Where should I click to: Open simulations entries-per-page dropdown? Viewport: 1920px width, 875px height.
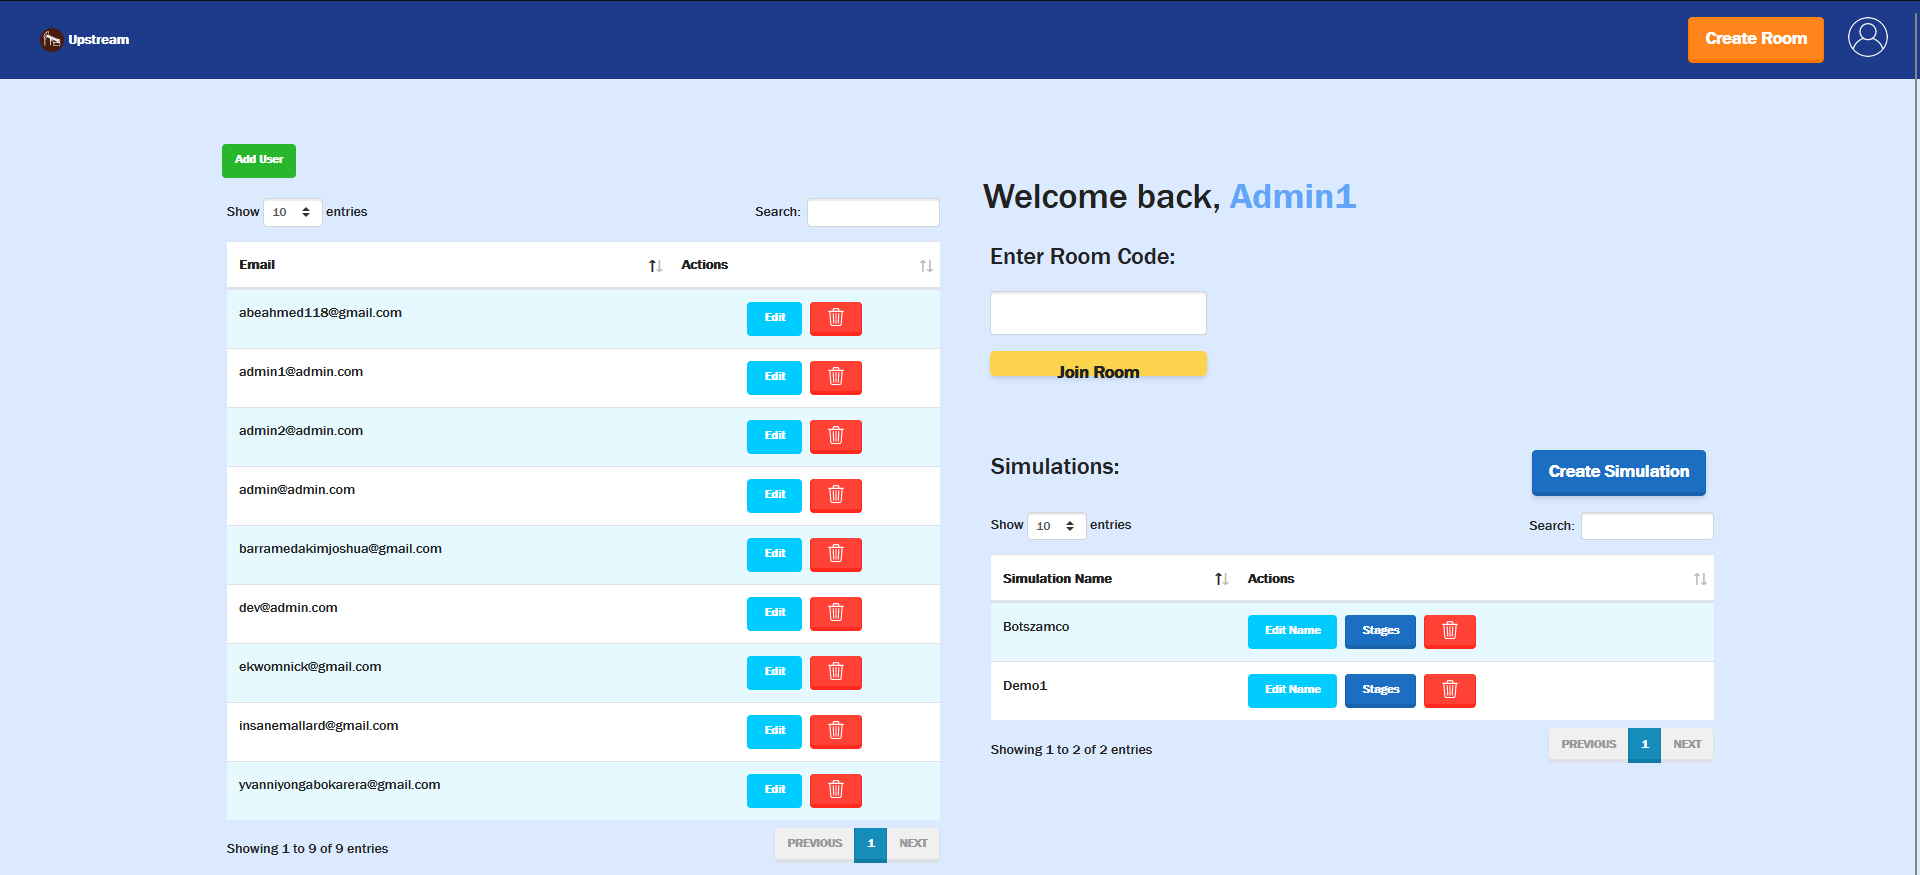pyautogui.click(x=1056, y=526)
